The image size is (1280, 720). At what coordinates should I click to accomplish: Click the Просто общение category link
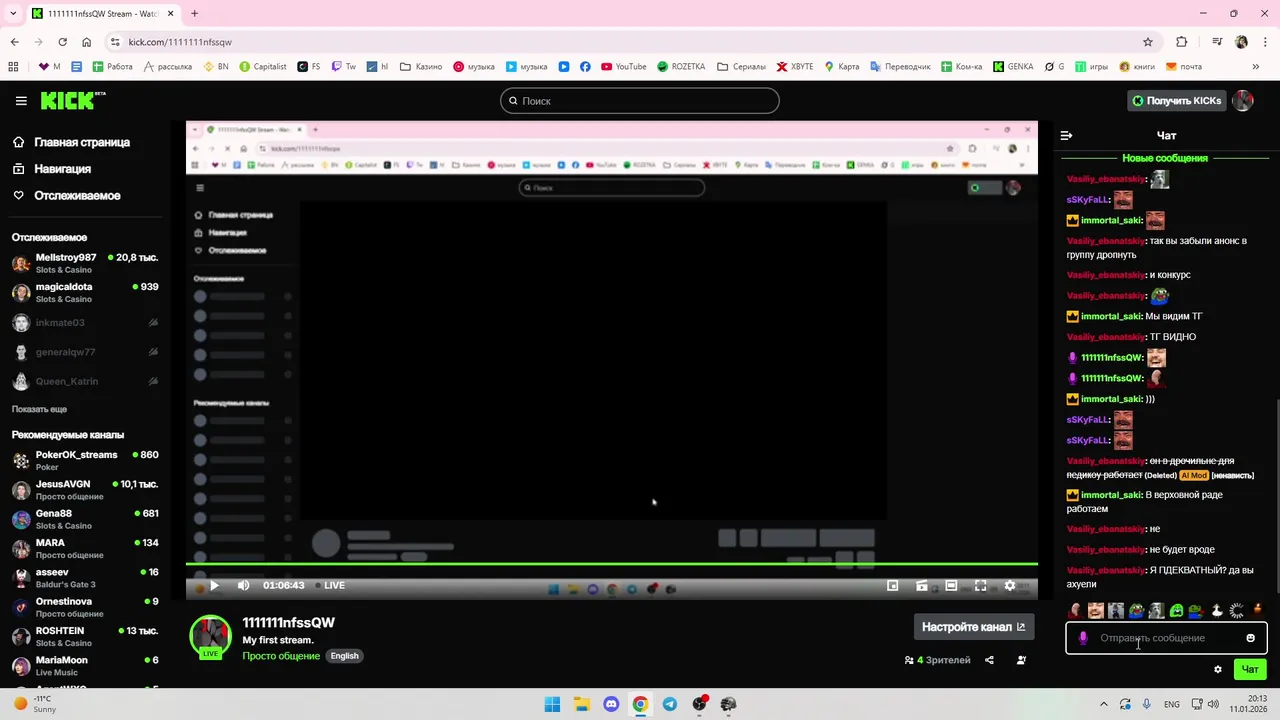[281, 656]
